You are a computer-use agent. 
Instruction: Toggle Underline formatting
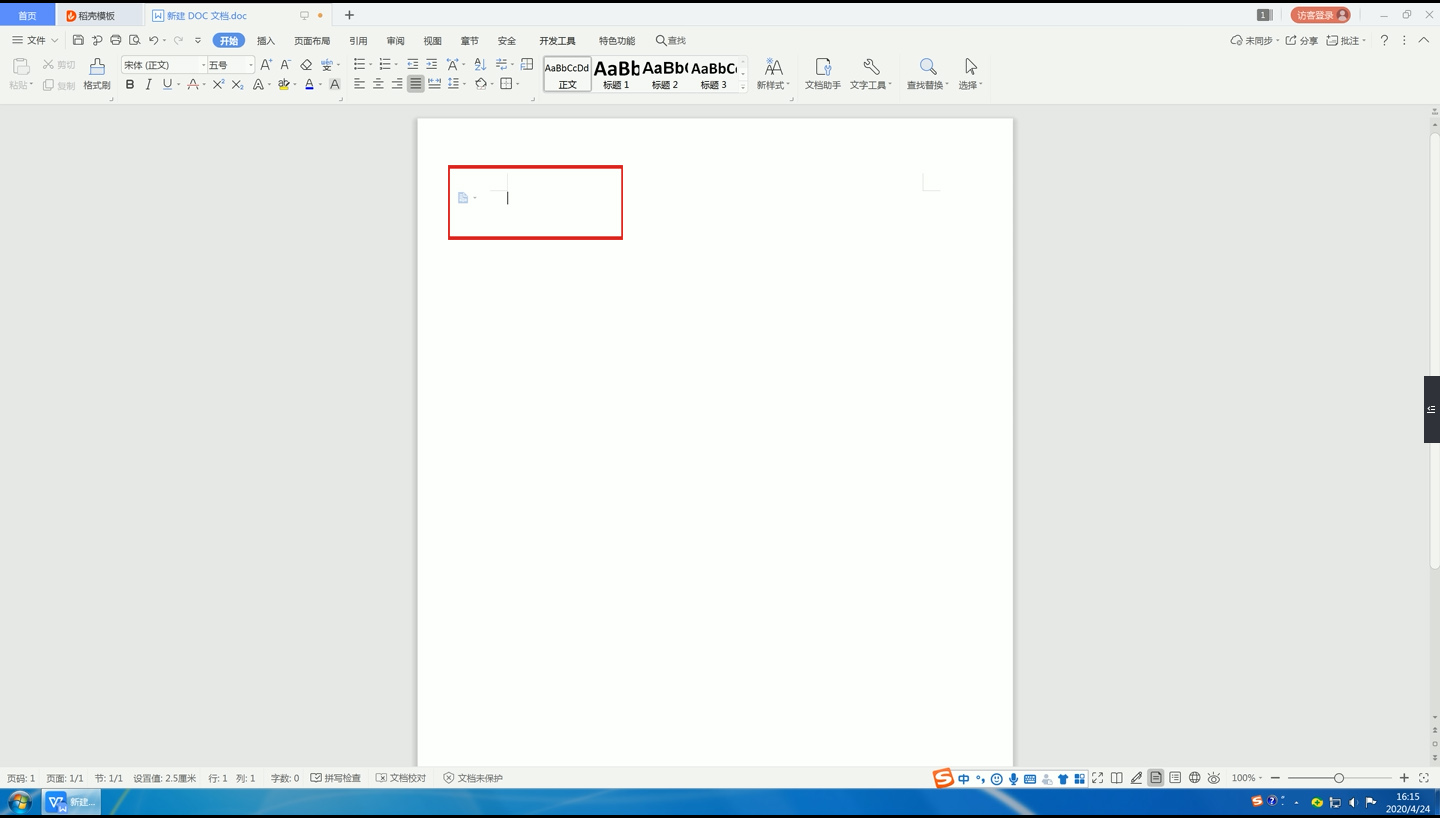point(167,84)
